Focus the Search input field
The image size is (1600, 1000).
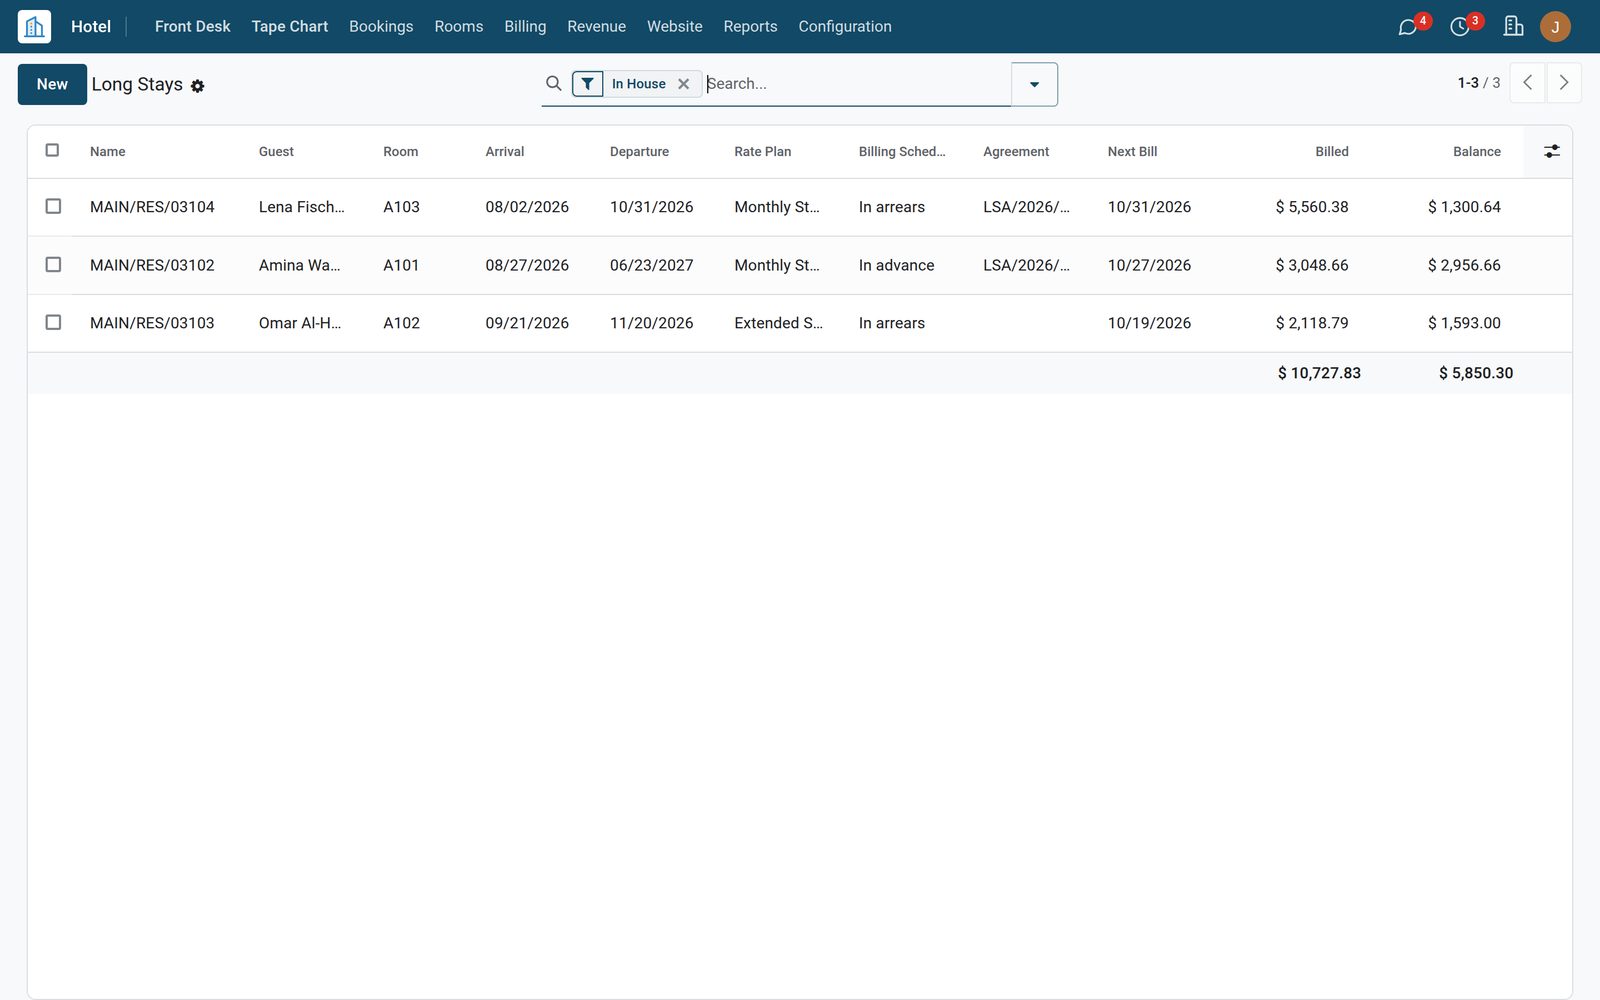(x=857, y=84)
